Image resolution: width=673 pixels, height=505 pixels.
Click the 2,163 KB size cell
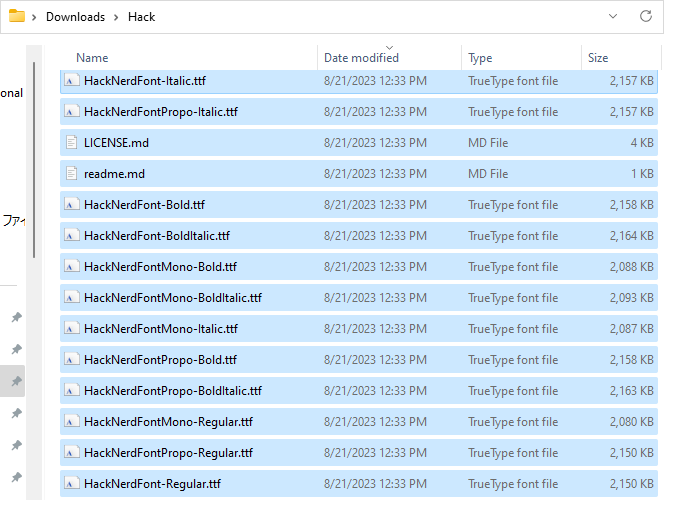click(x=632, y=391)
